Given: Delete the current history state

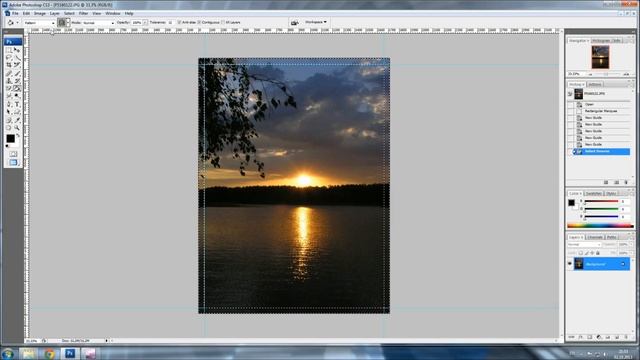Looking at the screenshot, I should pyautogui.click(x=626, y=182).
